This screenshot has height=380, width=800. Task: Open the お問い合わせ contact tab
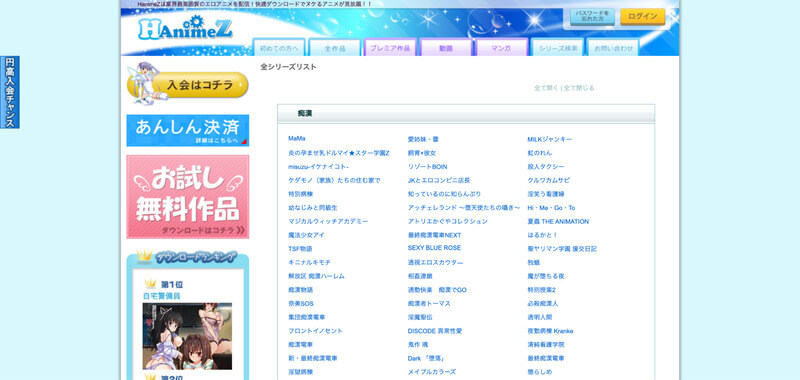coord(613,48)
